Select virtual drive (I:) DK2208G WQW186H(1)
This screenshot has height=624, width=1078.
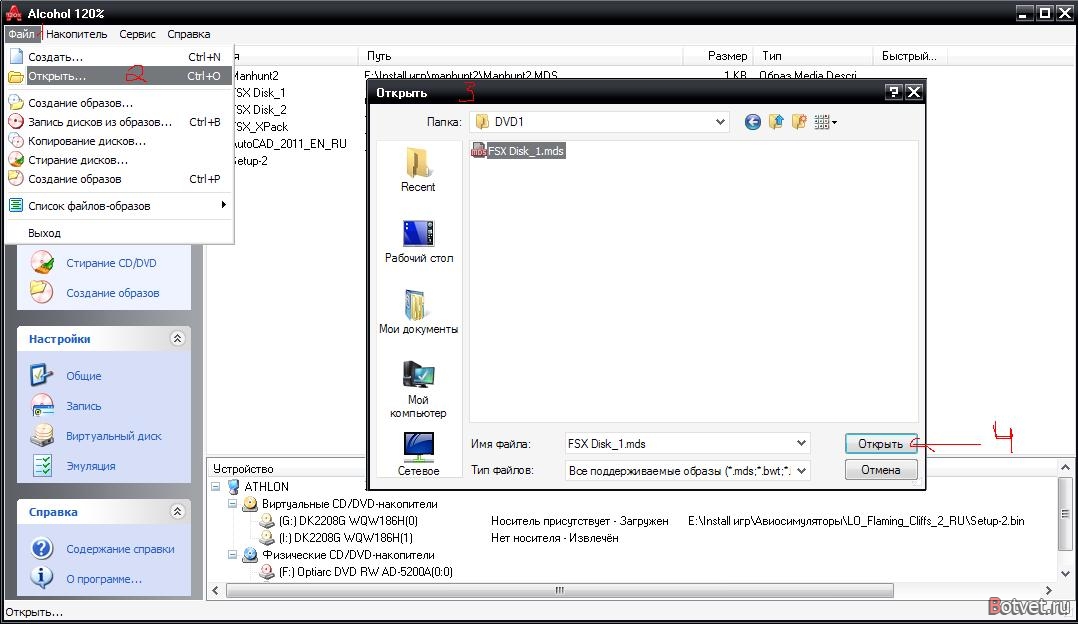(346, 537)
